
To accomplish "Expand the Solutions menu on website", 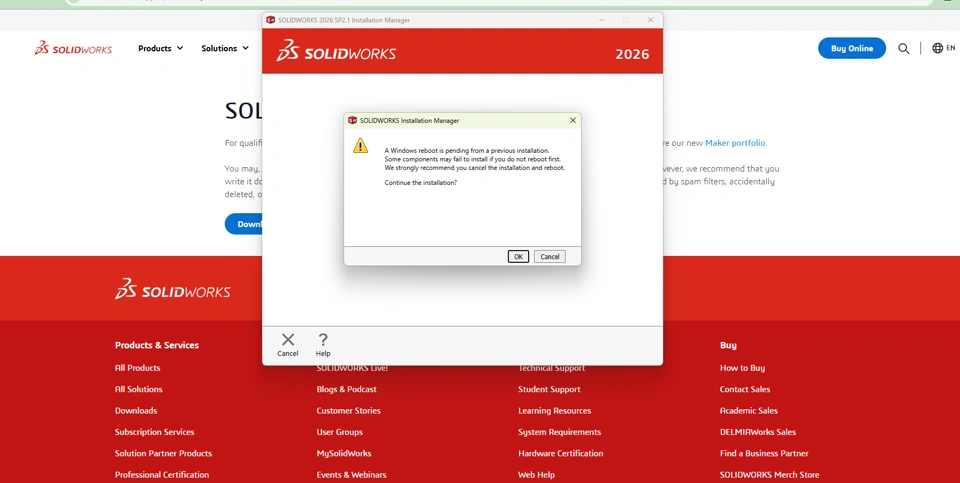I will click(x=225, y=48).
